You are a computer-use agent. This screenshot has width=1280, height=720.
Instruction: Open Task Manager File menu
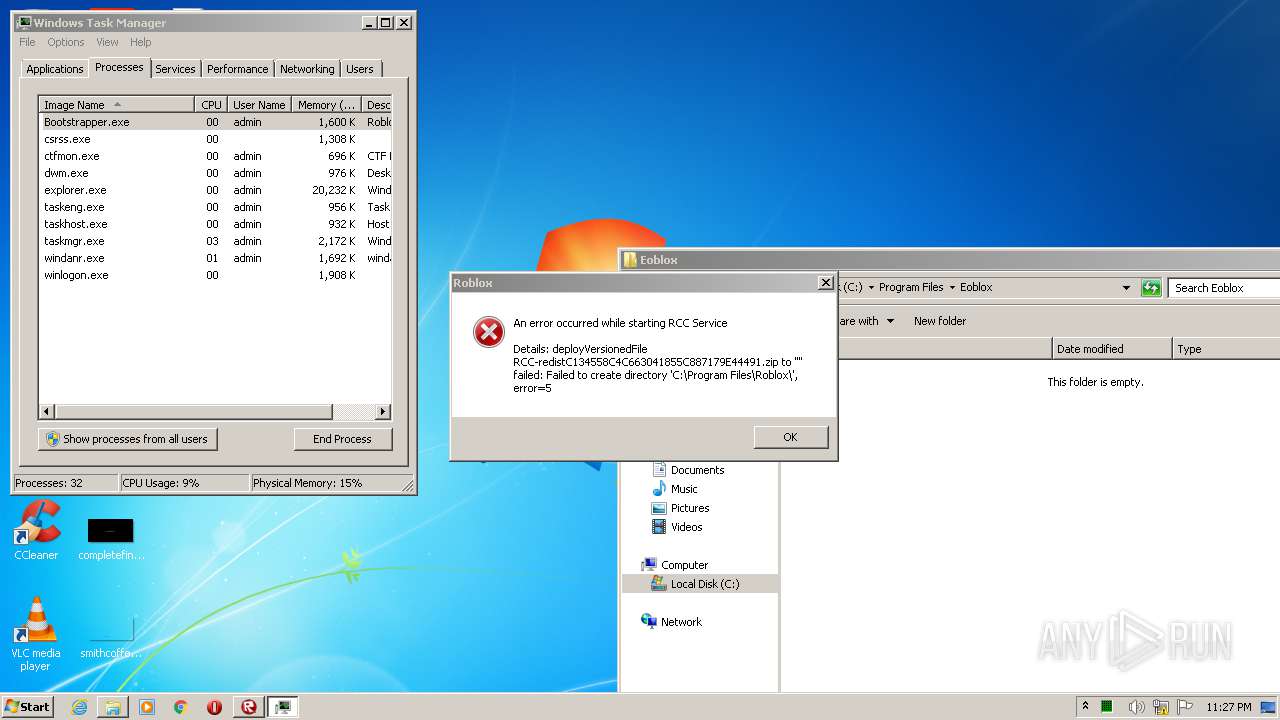[x=27, y=42]
